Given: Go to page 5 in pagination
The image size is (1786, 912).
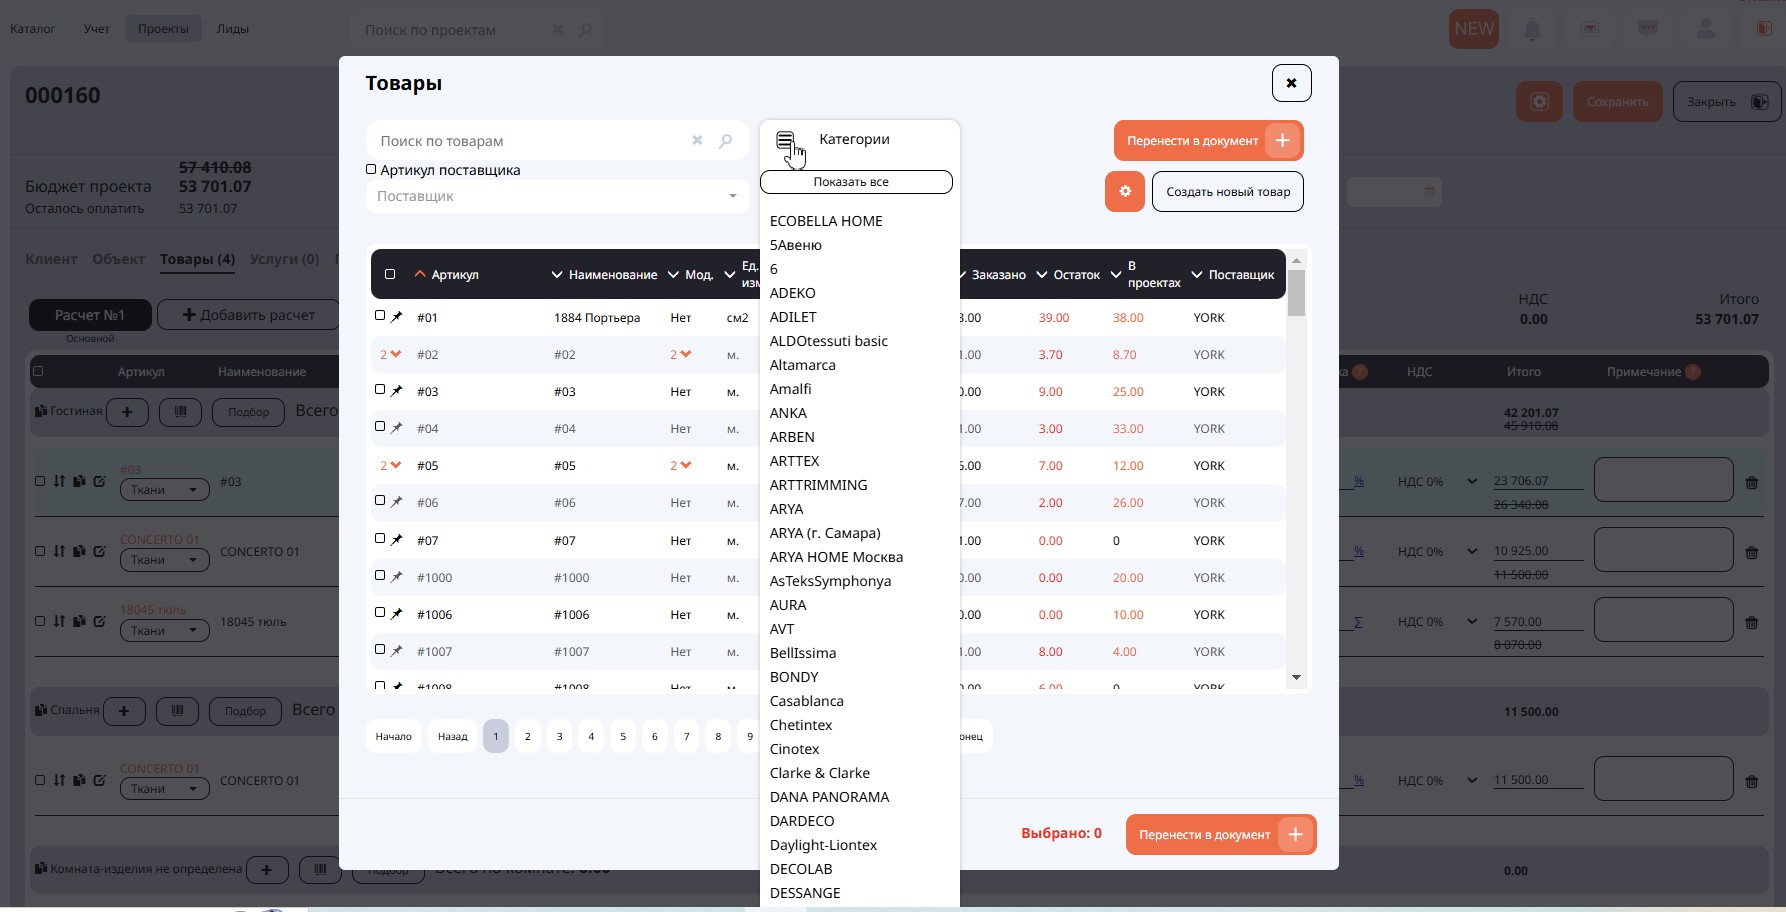Looking at the screenshot, I should [x=623, y=736].
